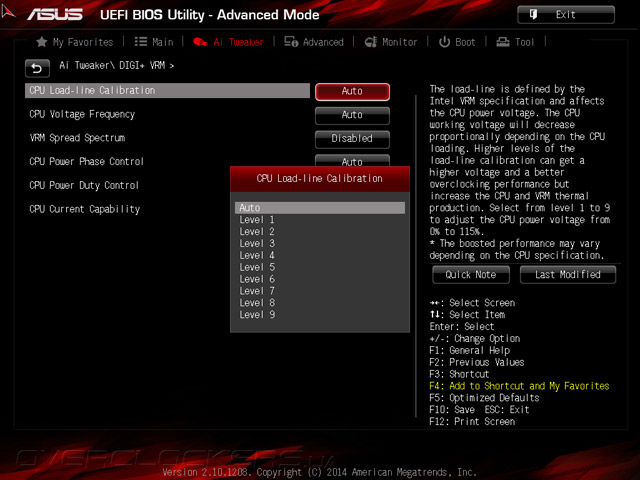Open CPU Voltage Frequency Auto dropdown
This screenshot has height=480, width=640.
[352, 115]
